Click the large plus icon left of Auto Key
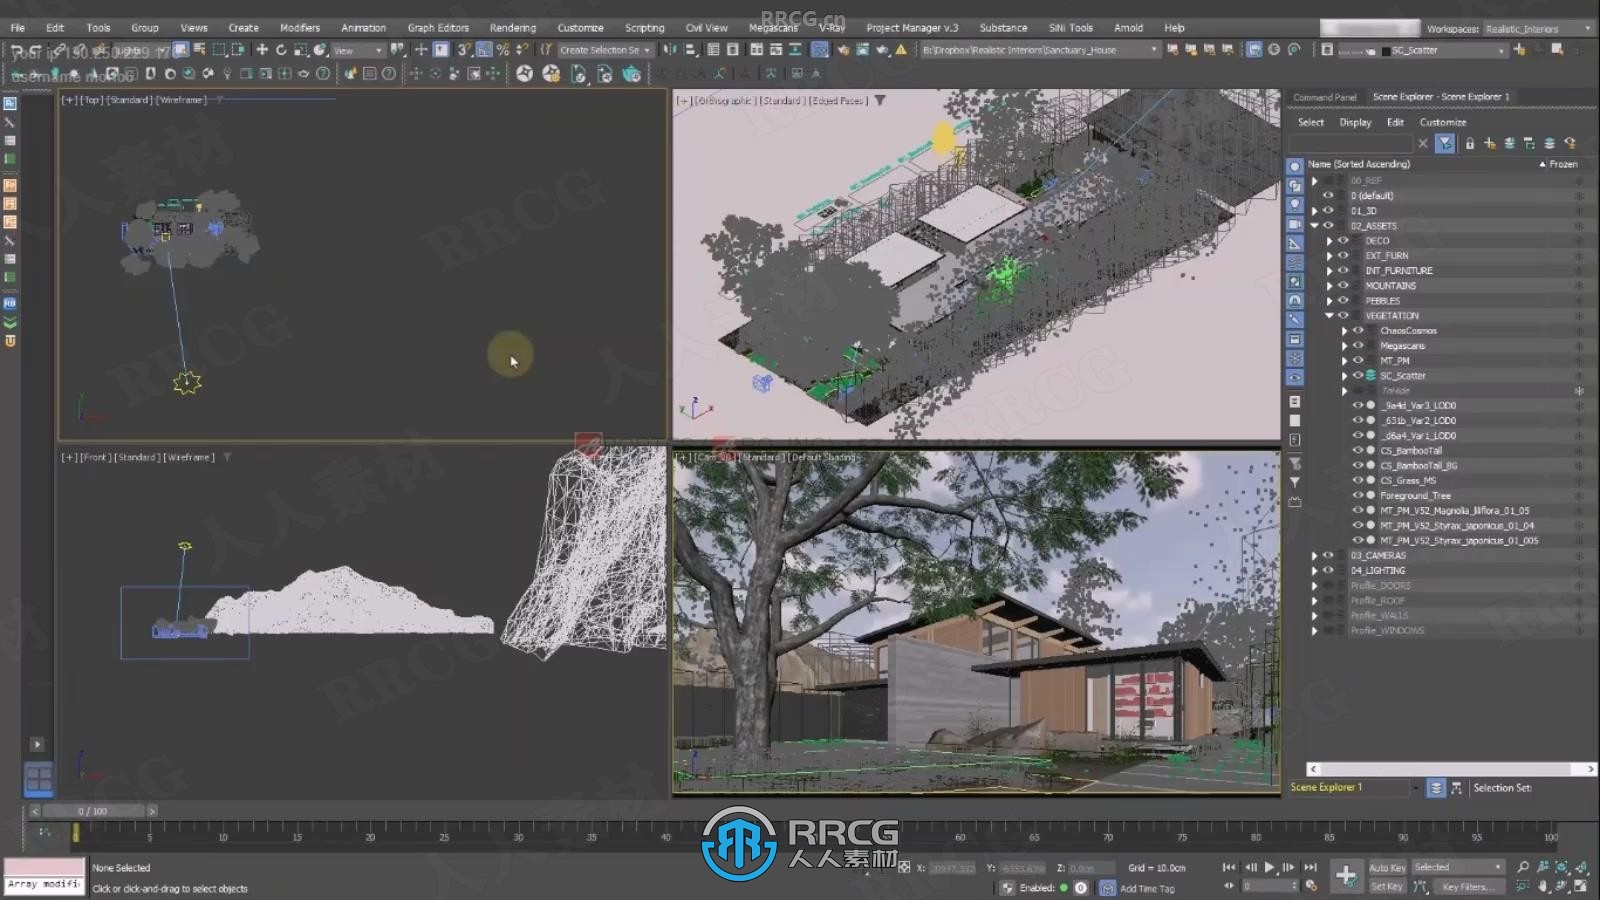 coord(1346,876)
